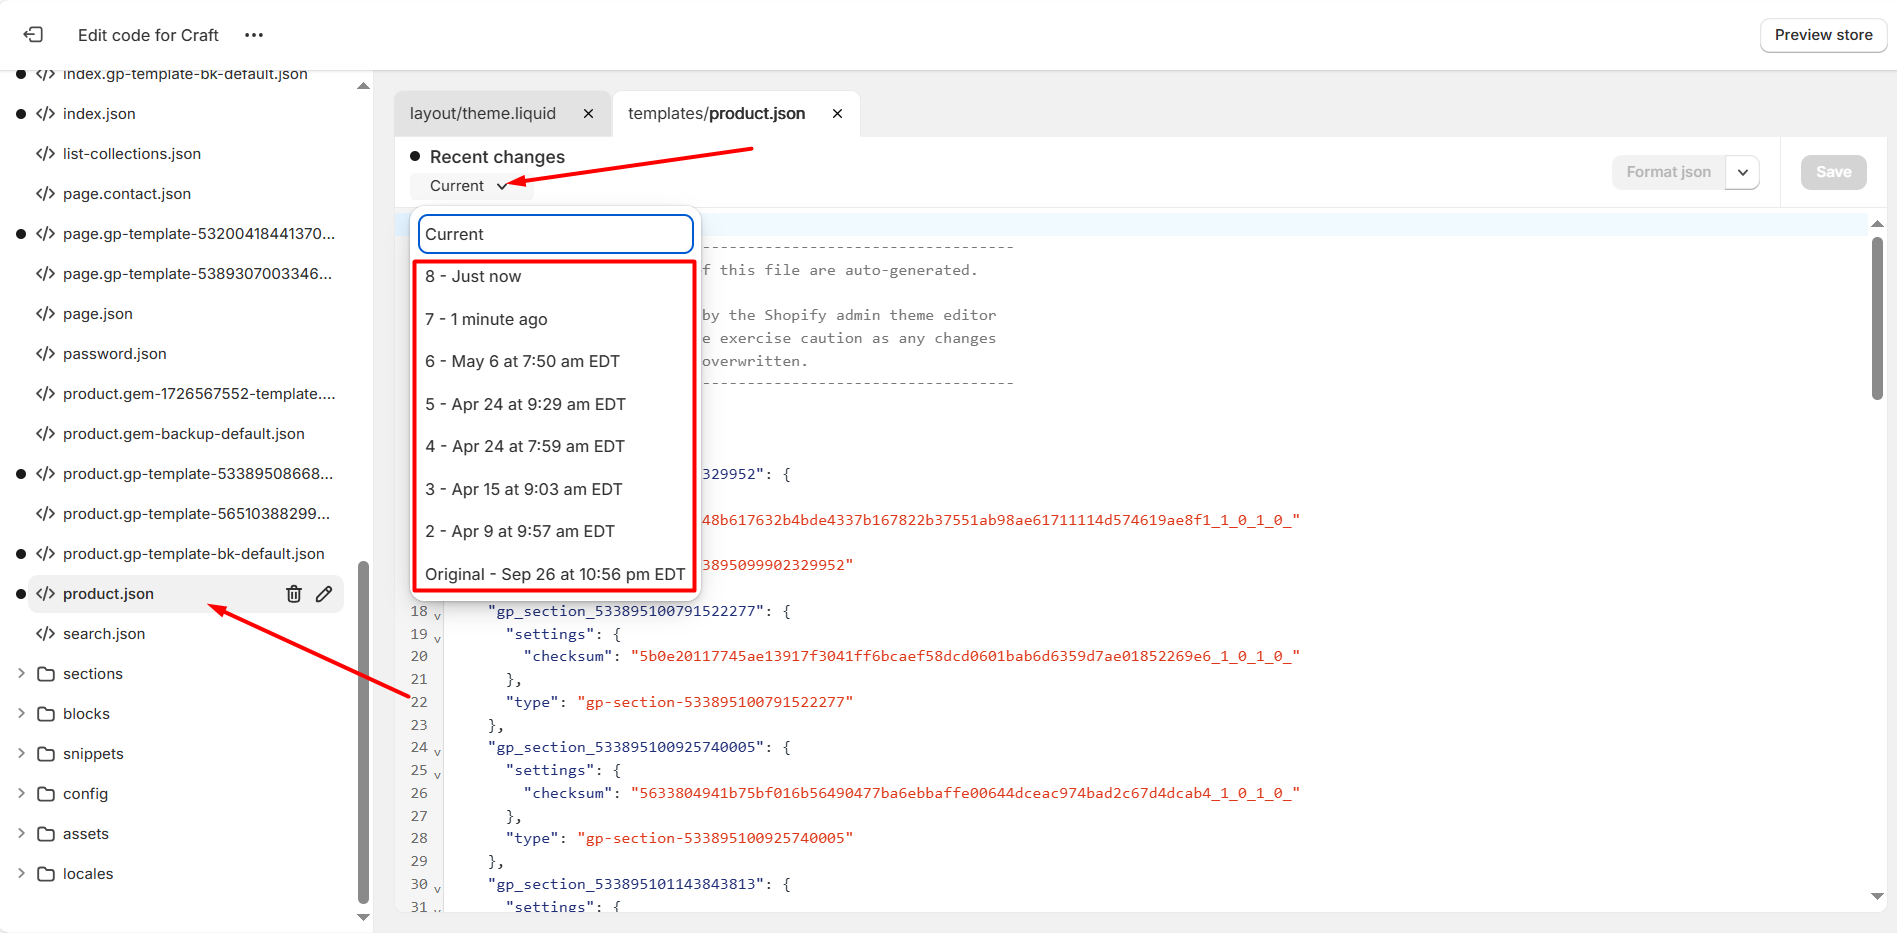
Task: Delete product.json using the trash icon
Action: [294, 594]
